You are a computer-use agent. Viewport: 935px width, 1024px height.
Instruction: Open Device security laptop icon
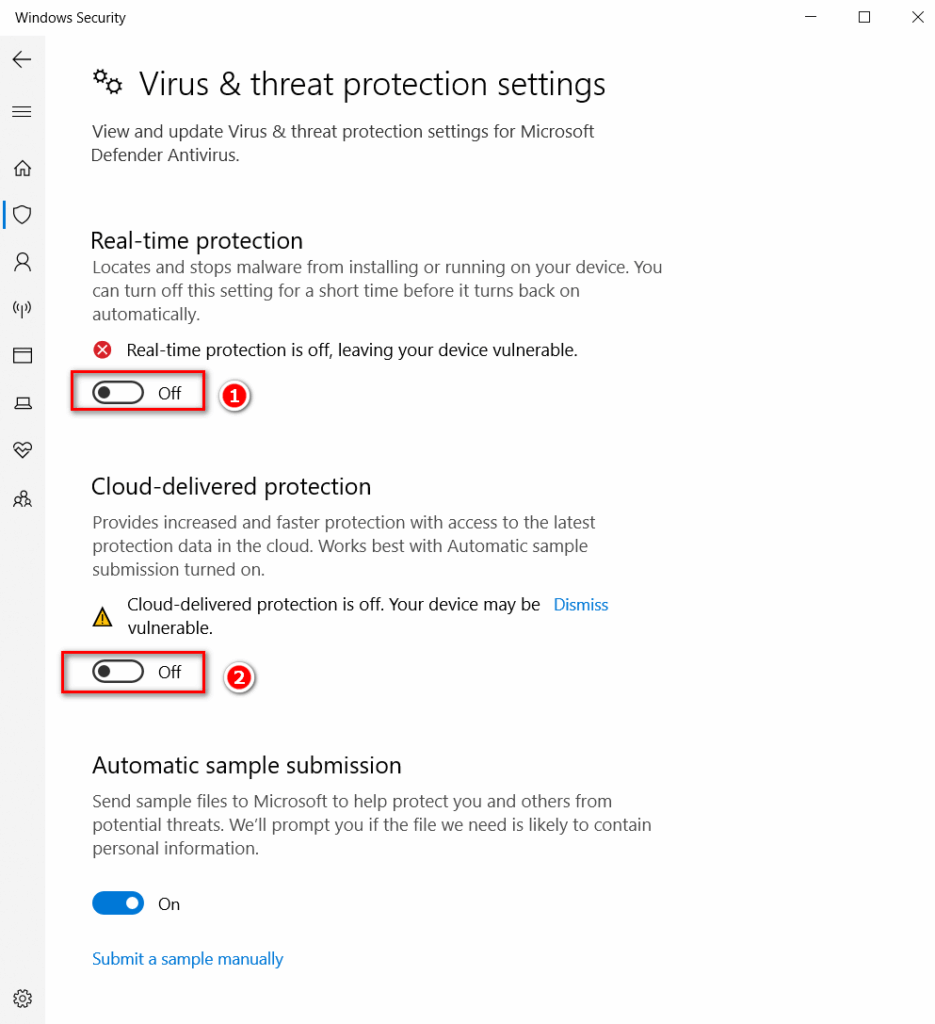point(22,403)
